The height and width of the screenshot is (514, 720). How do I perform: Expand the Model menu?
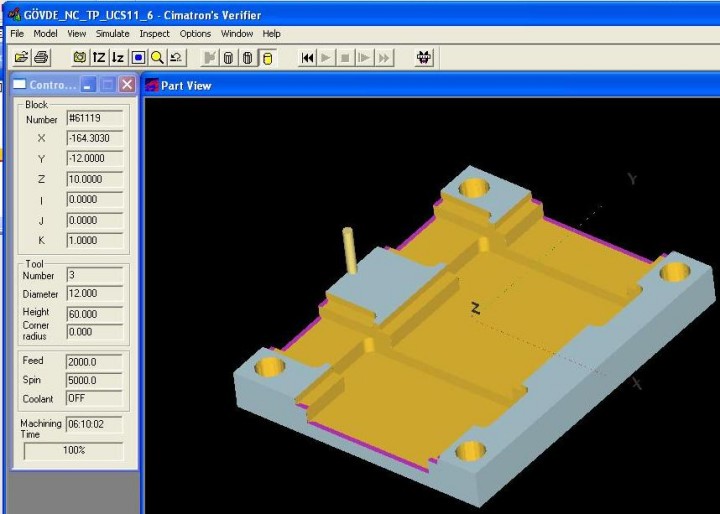[45, 33]
